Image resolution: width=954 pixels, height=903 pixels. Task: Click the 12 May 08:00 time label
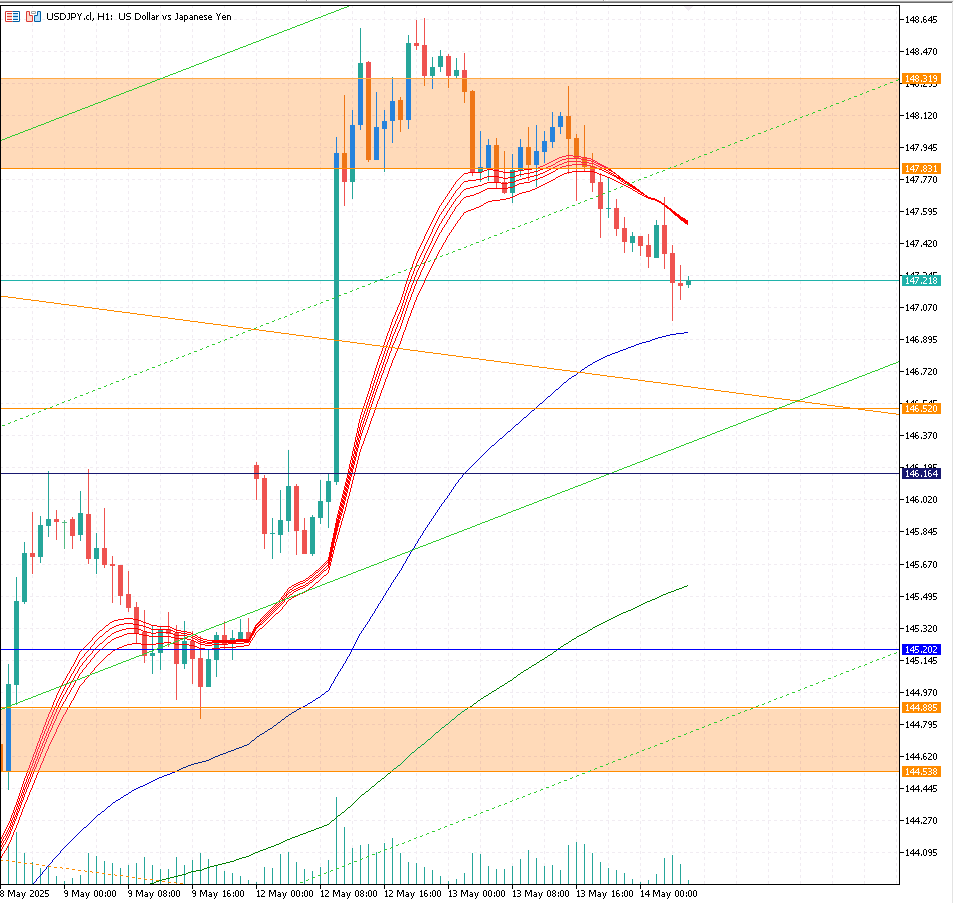click(348, 894)
